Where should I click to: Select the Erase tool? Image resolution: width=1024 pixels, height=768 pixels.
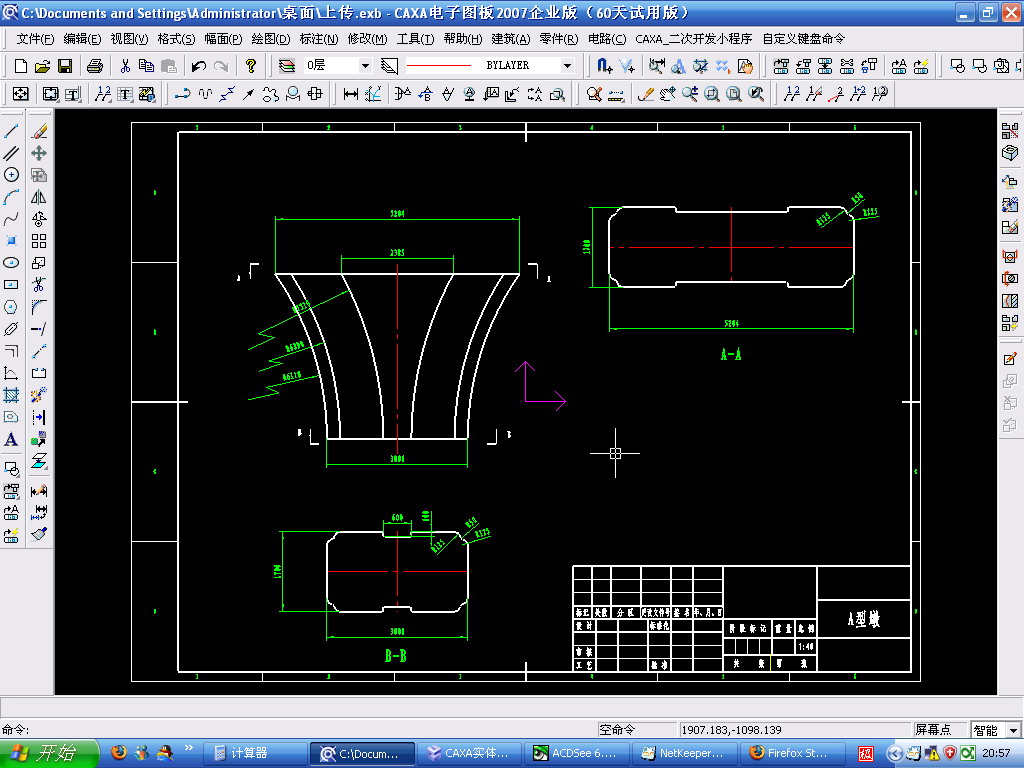tap(39, 131)
